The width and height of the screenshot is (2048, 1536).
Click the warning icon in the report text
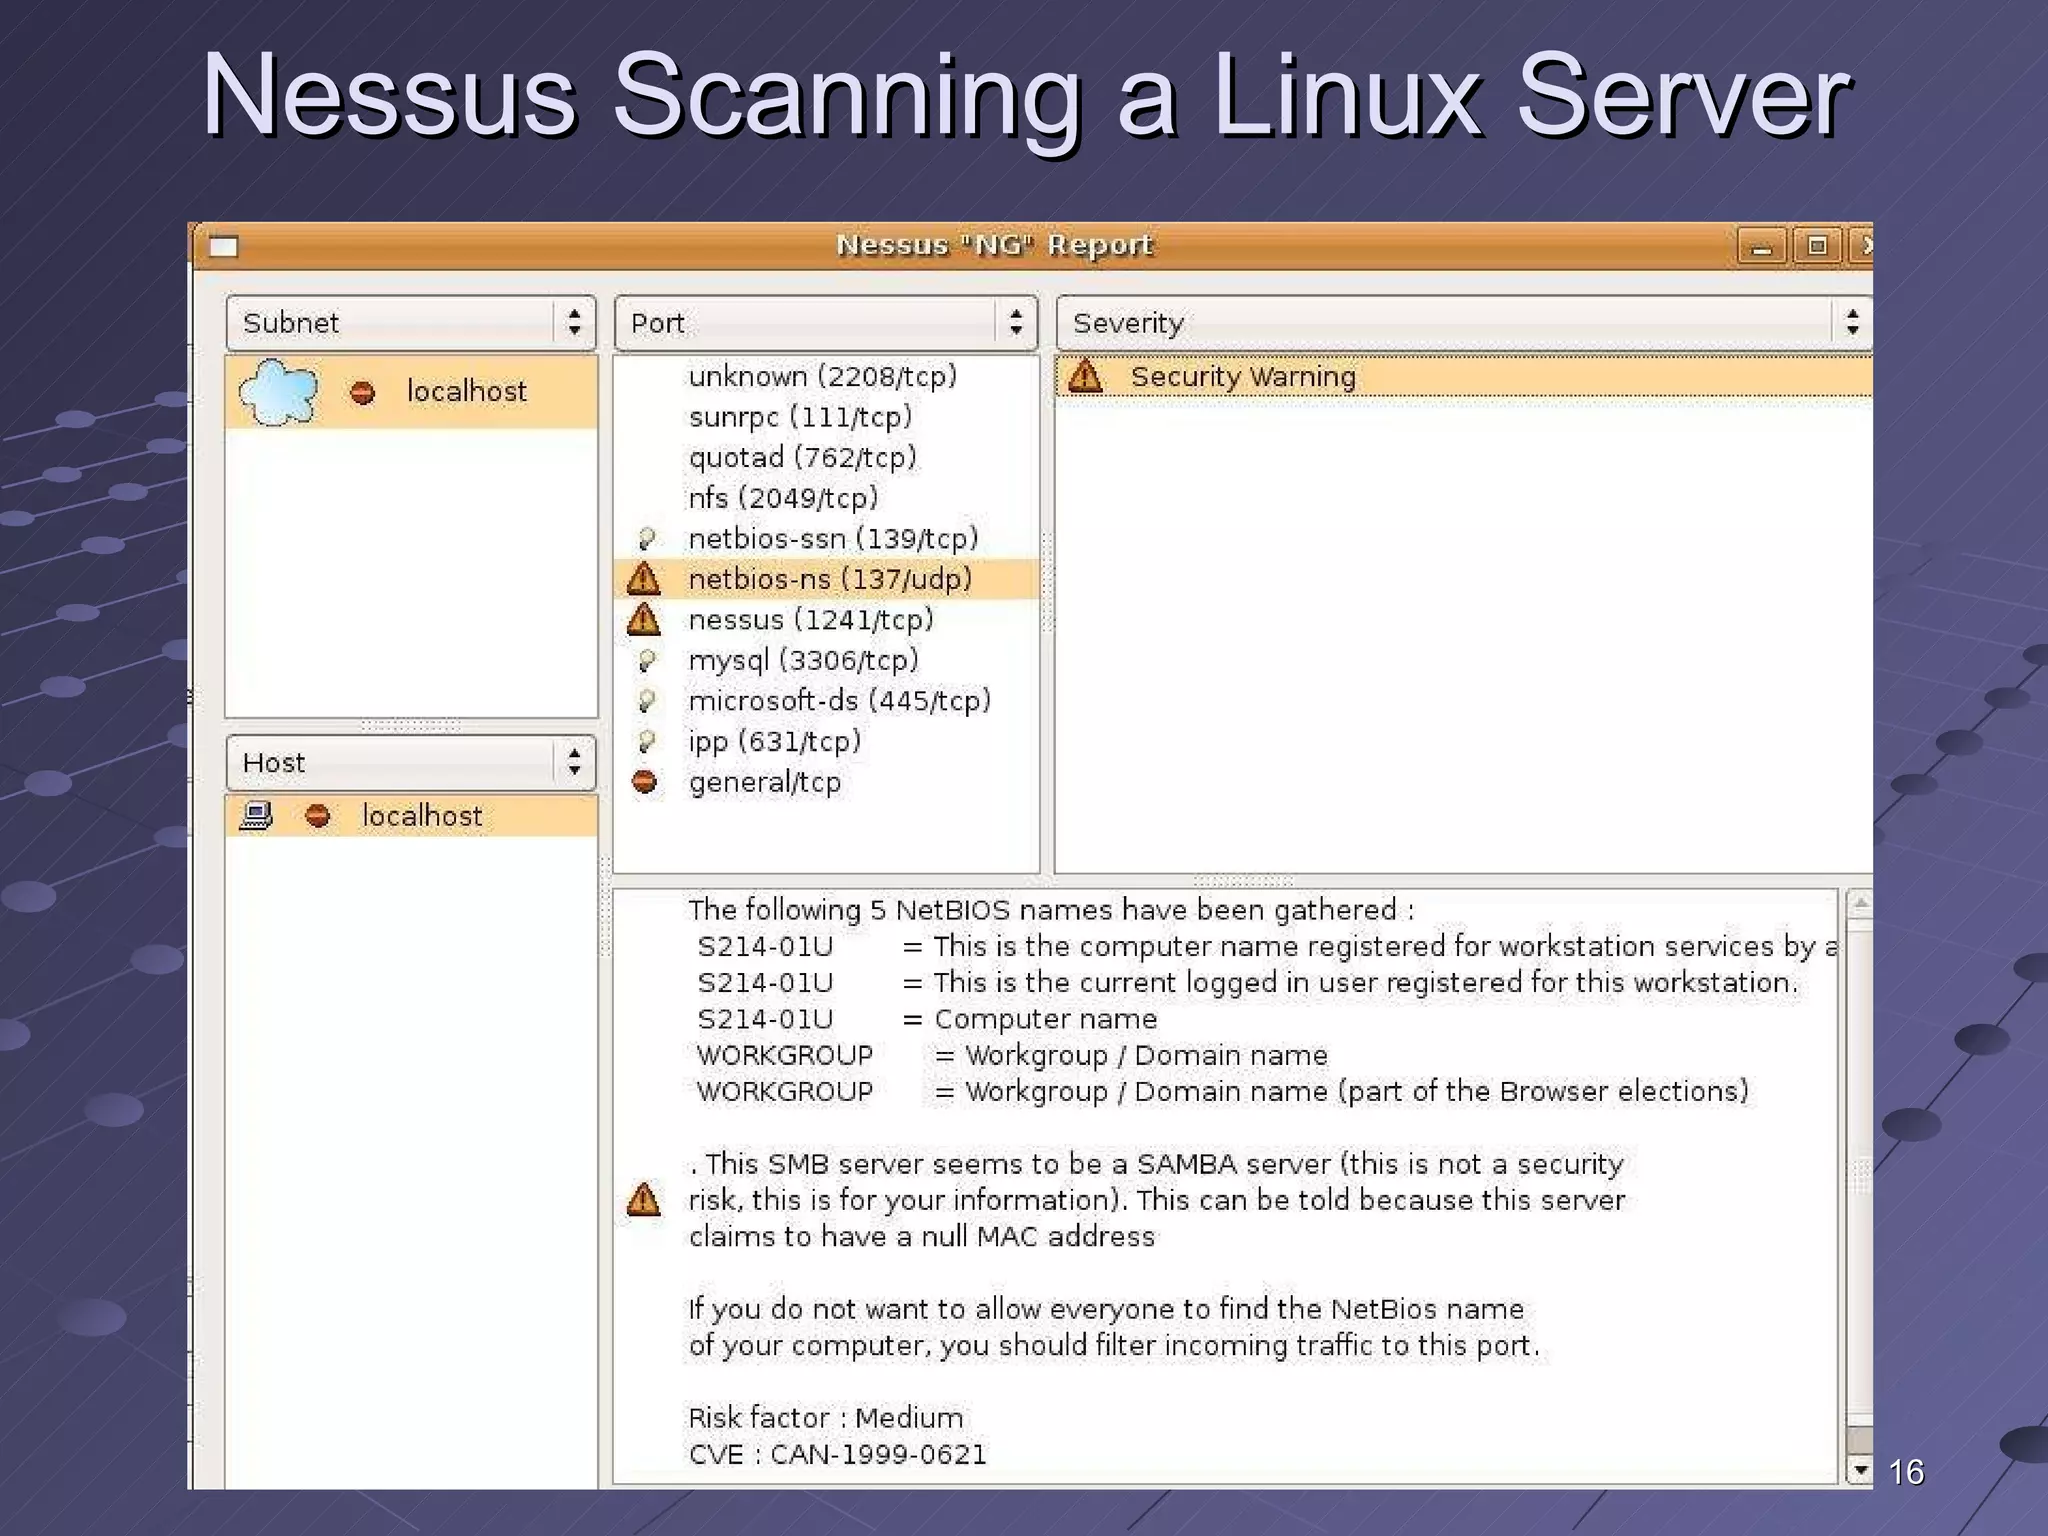tap(644, 1200)
